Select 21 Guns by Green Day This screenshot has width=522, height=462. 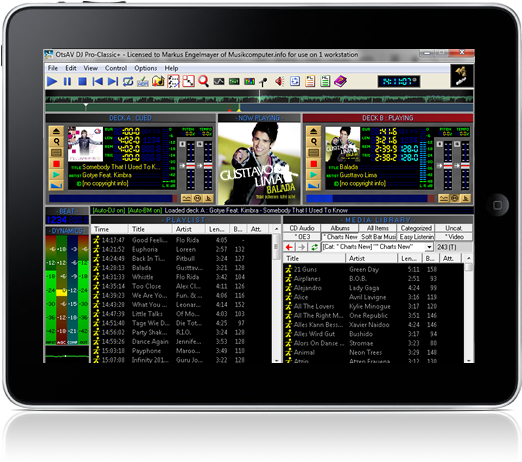point(373,269)
